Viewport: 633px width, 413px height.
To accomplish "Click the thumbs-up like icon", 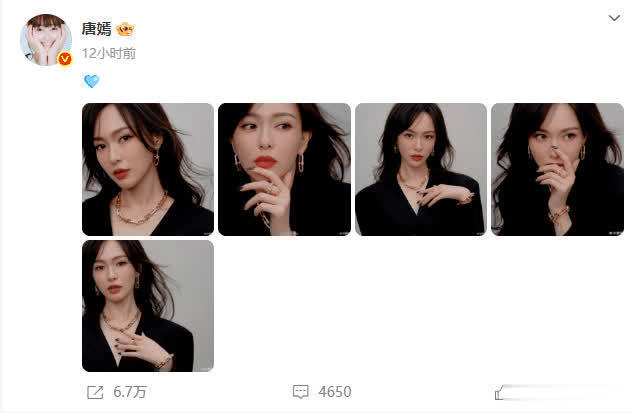I will pyautogui.click(x=499, y=392).
